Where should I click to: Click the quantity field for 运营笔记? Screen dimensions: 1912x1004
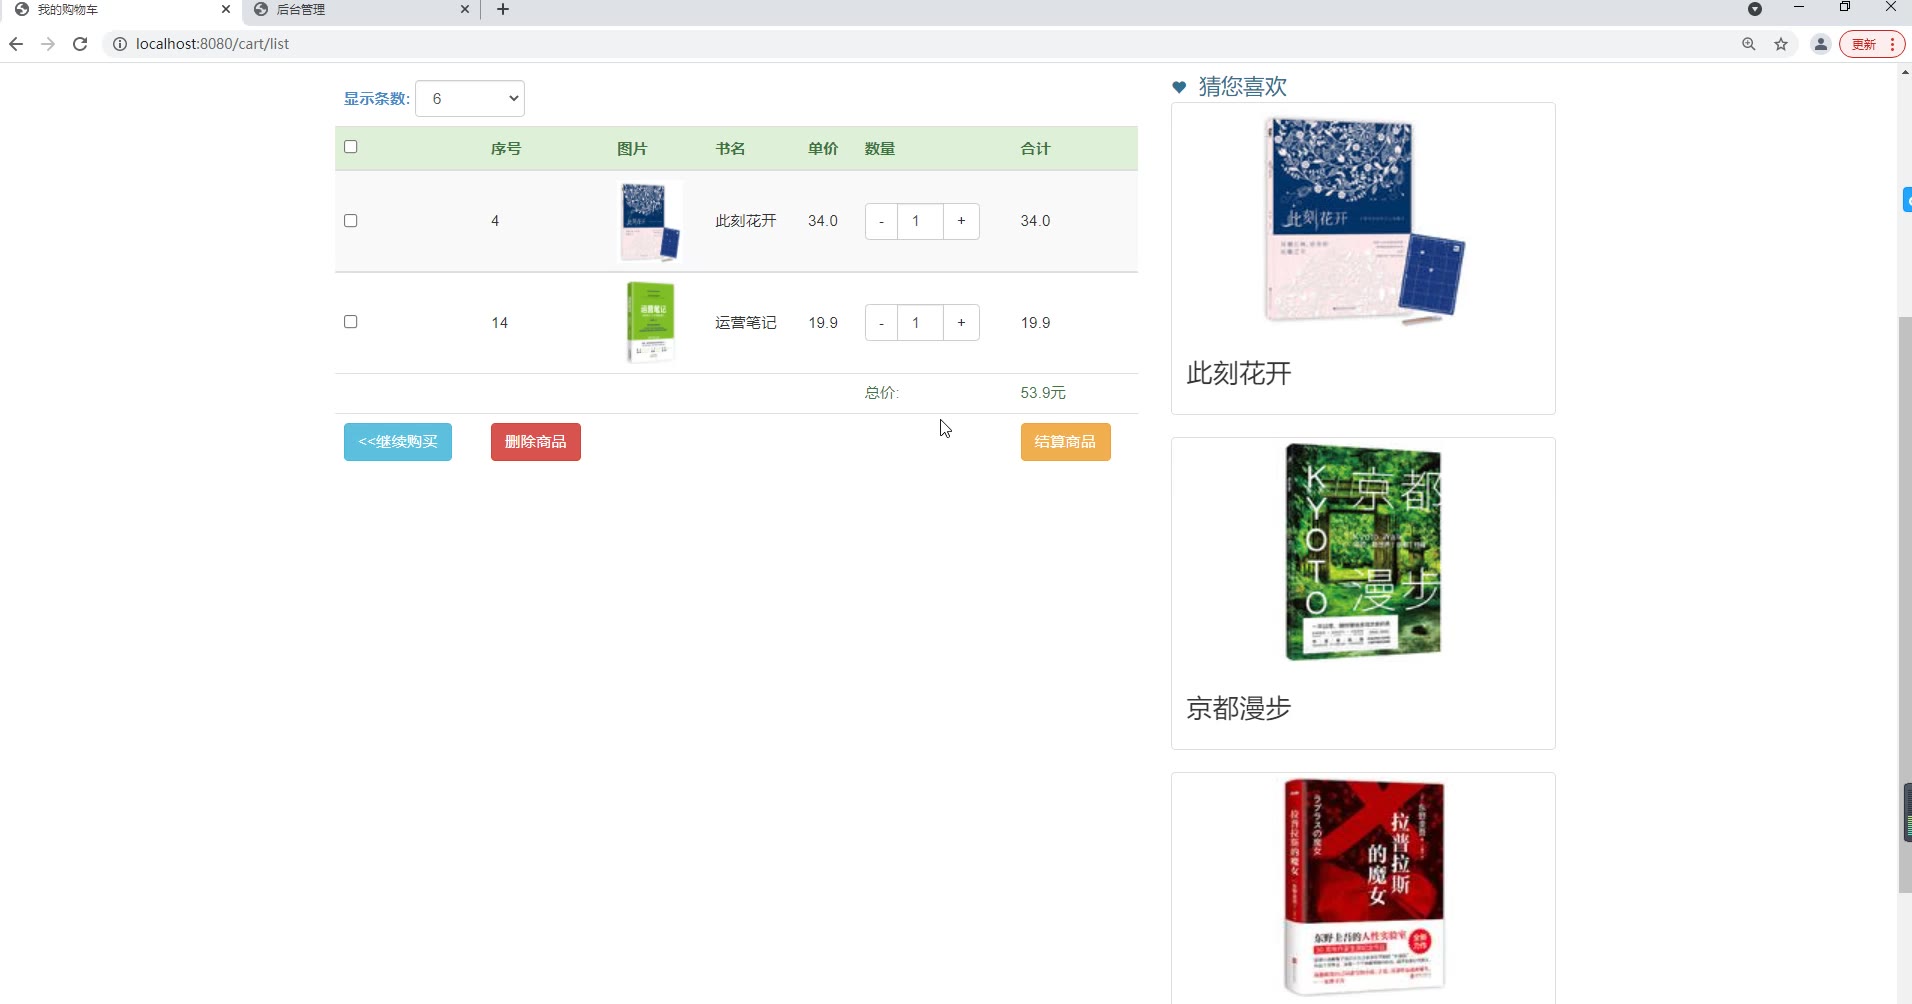pos(920,323)
